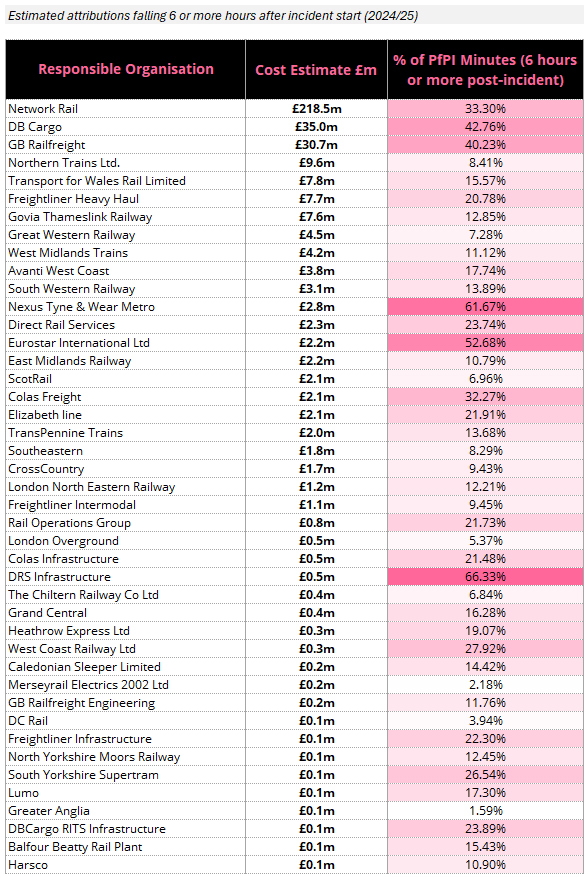The image size is (587, 877).
Task: Click the DB Cargo 42.76% cell
Action: coord(485,127)
